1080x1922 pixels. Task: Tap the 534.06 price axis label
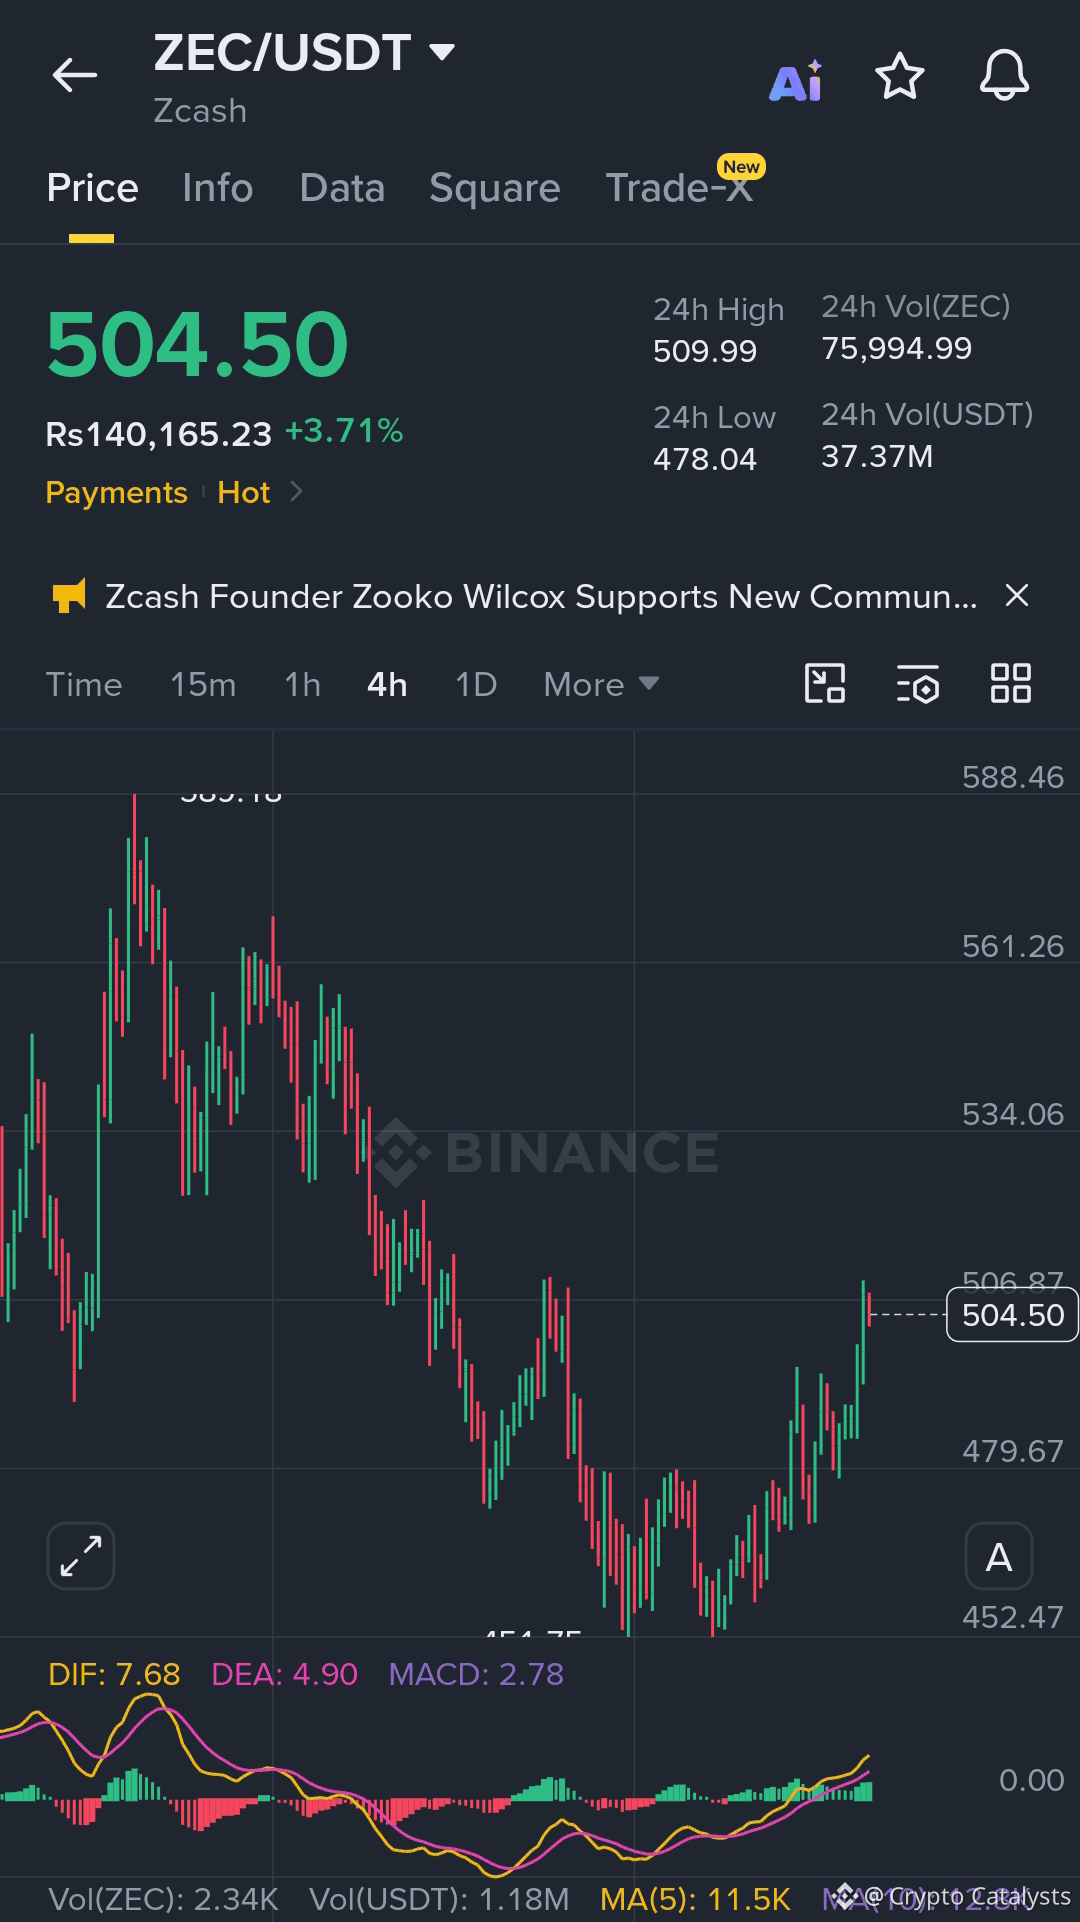coord(1013,1114)
